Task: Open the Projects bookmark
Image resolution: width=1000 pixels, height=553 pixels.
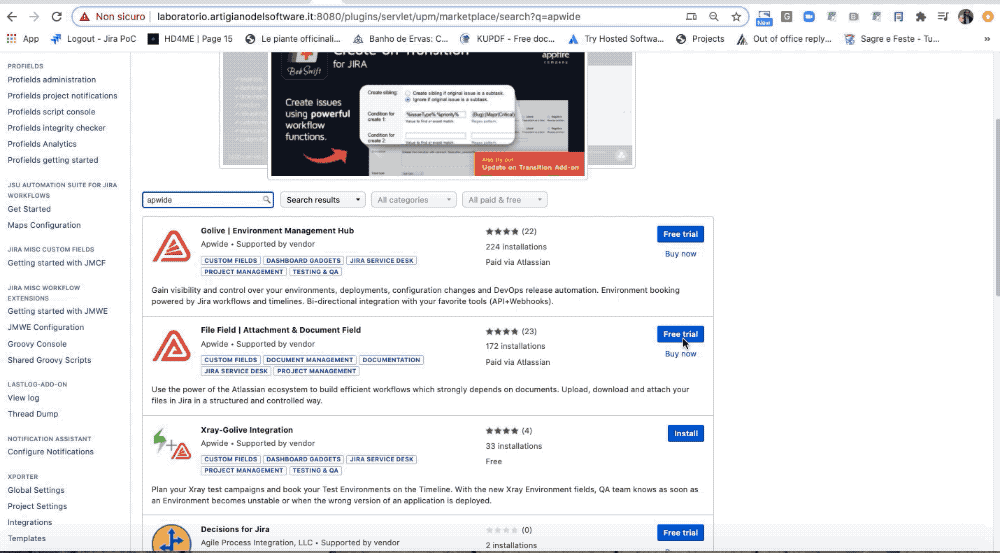Action: click(x=700, y=39)
